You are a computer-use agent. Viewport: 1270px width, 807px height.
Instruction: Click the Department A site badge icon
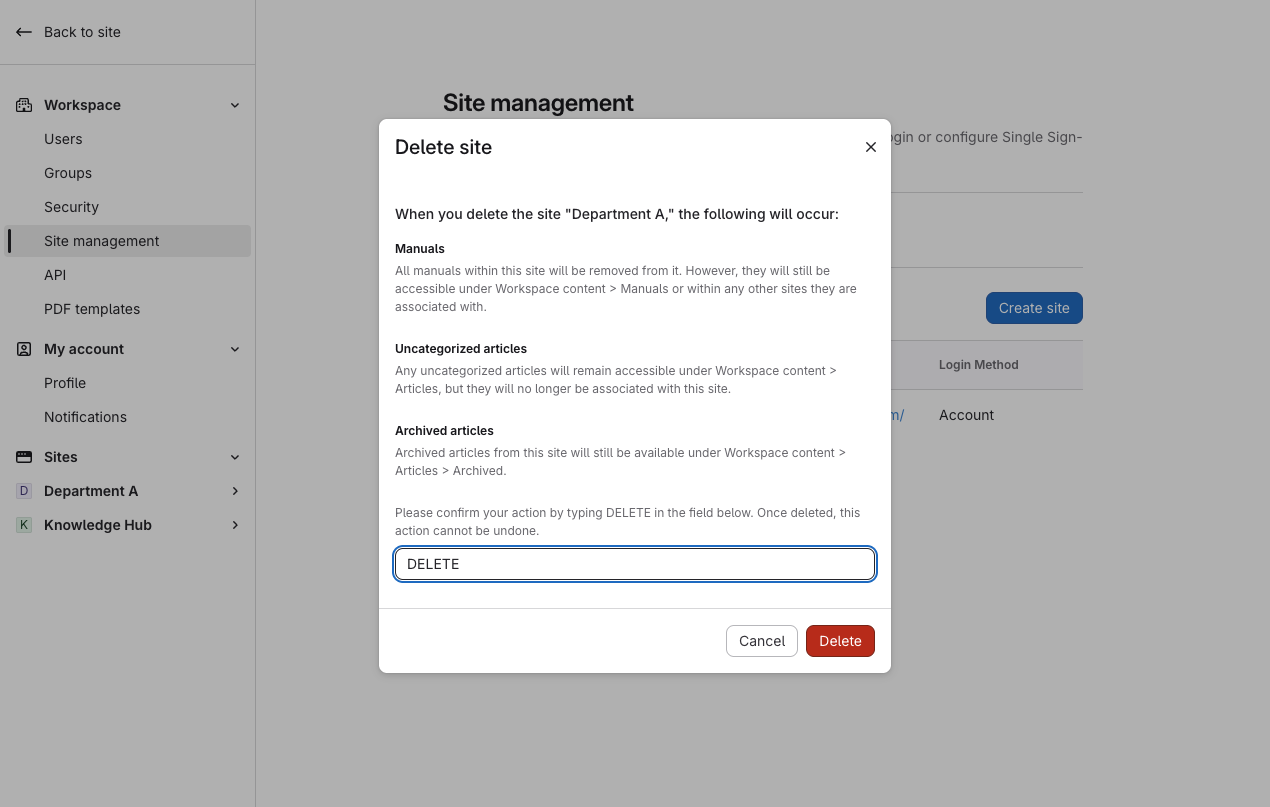pos(23,491)
